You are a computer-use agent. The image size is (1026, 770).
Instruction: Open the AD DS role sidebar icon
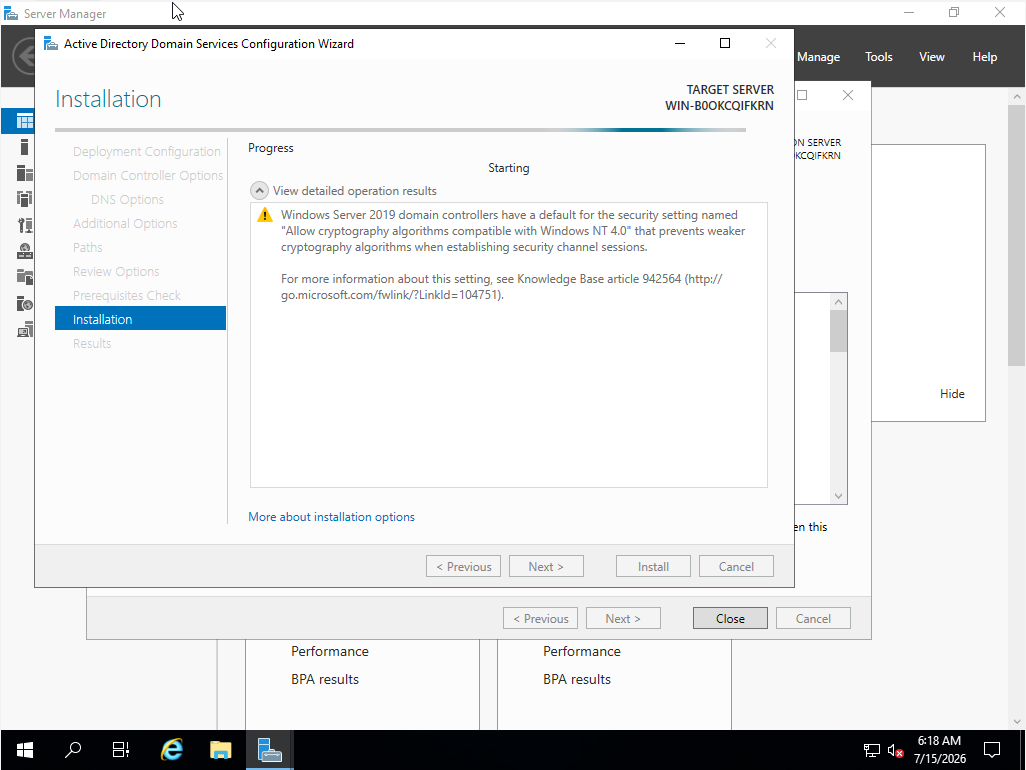24,198
